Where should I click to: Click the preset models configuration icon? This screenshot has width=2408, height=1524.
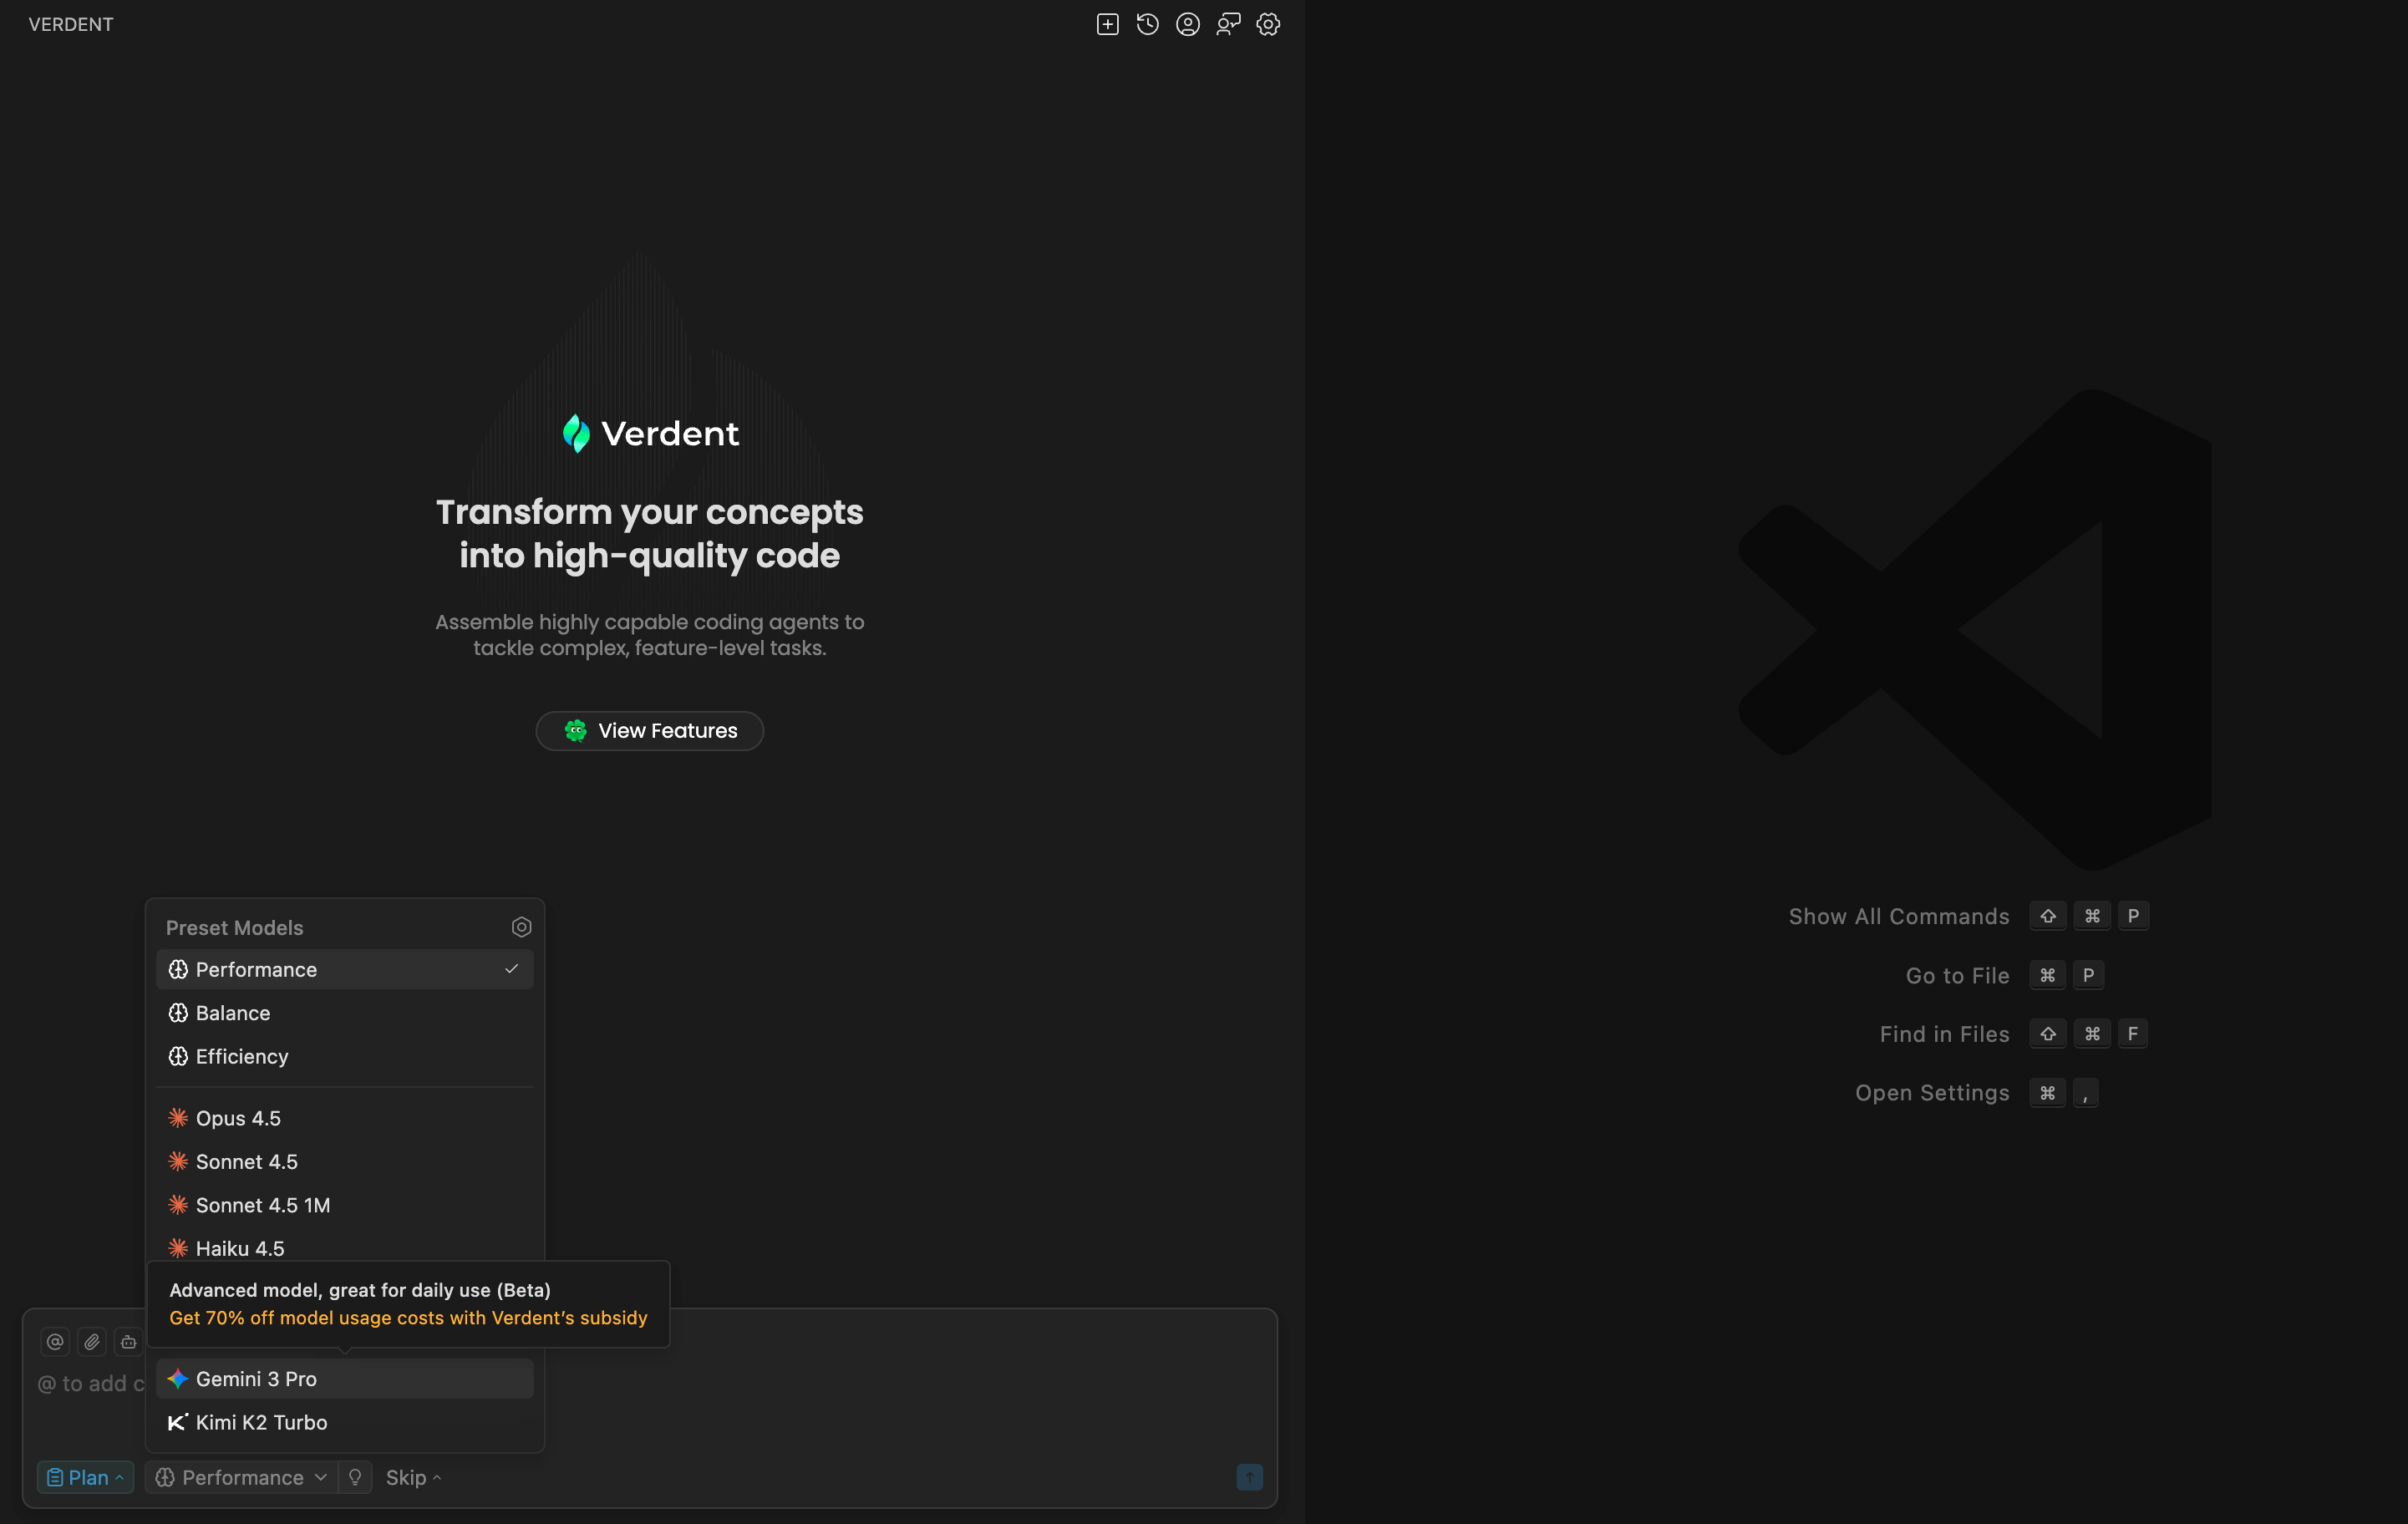click(x=521, y=927)
